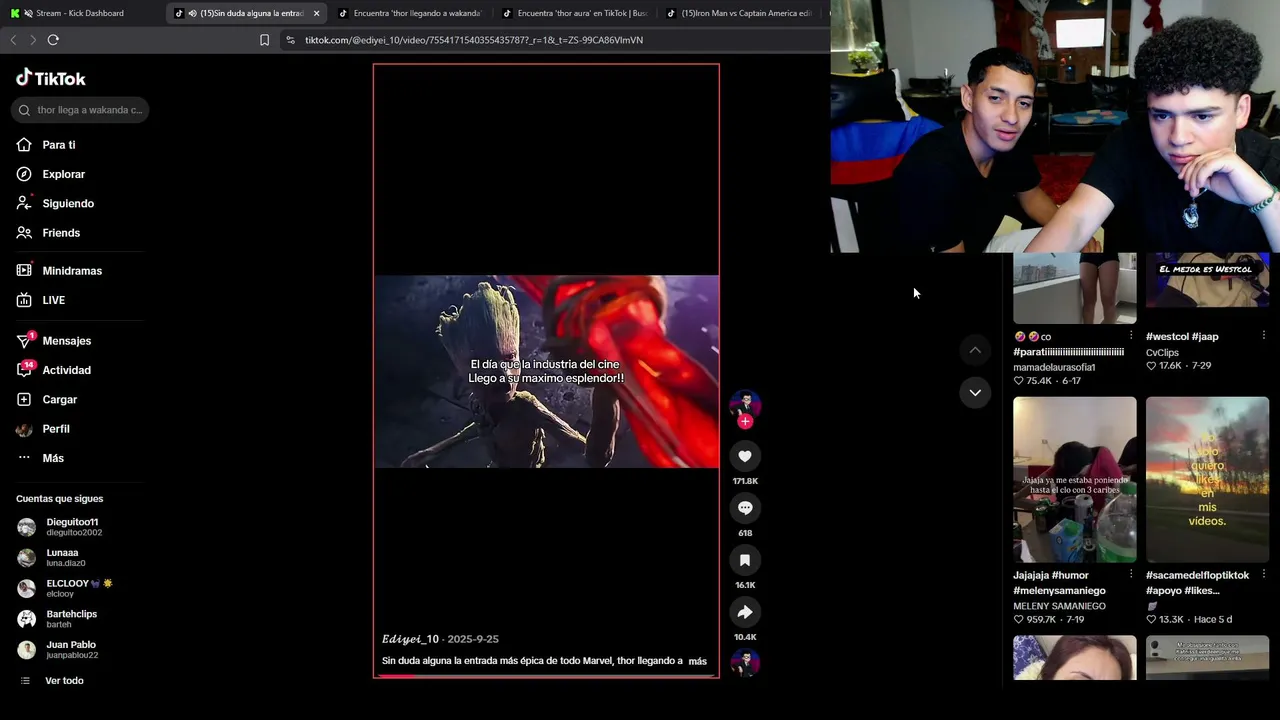Open options menu for MELENY SAMANIEGO video

click(x=1131, y=574)
